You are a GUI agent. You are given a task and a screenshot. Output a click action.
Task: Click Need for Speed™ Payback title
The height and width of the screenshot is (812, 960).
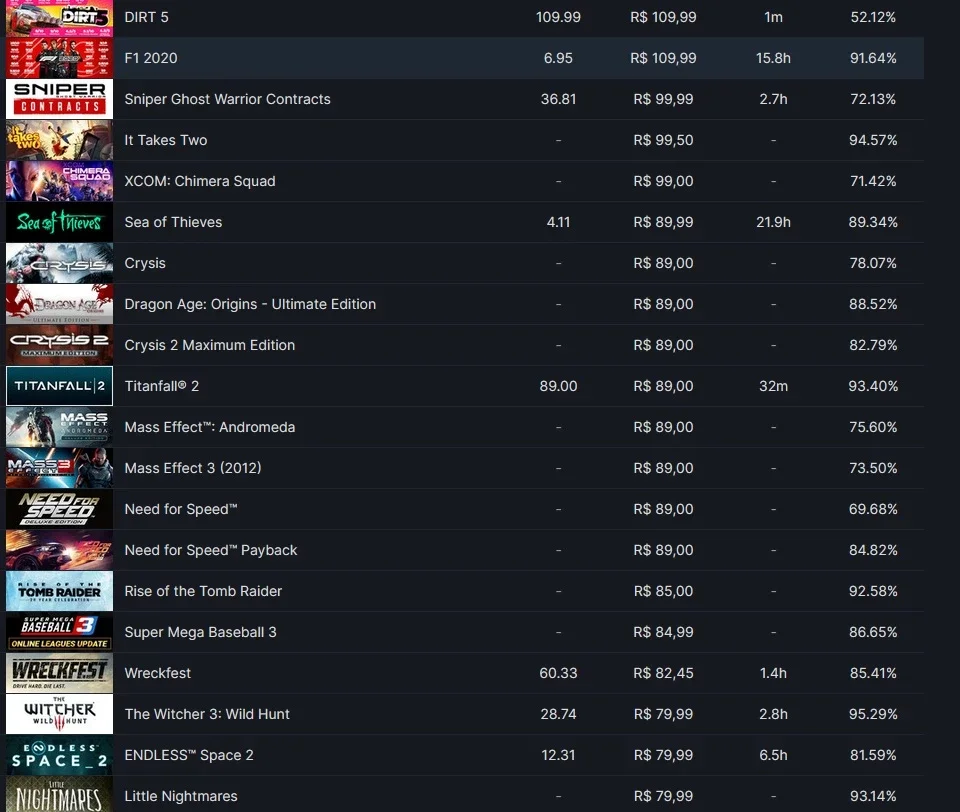211,551
